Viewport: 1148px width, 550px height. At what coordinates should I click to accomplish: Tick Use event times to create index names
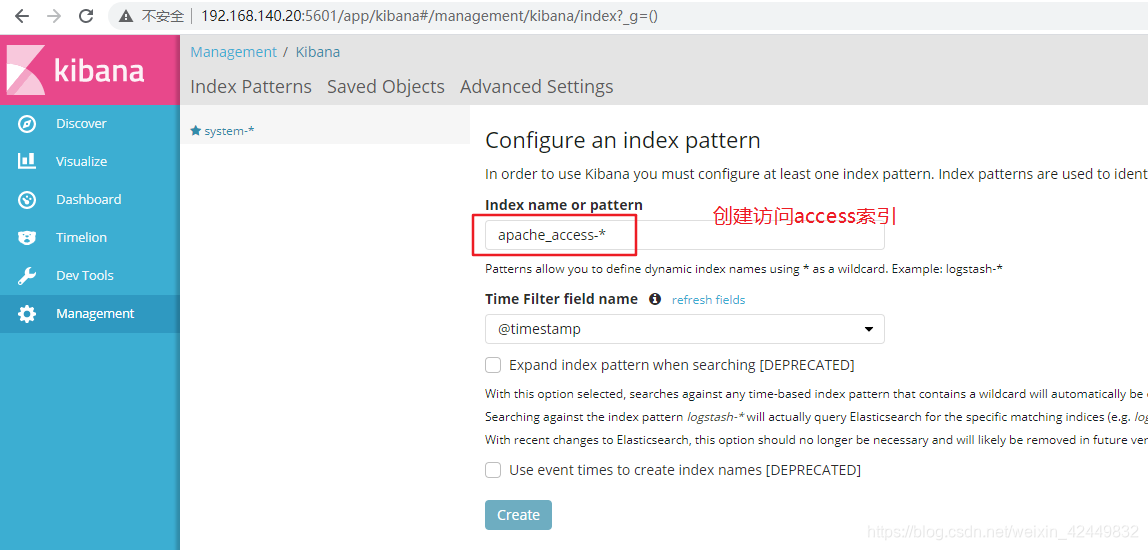click(x=493, y=469)
